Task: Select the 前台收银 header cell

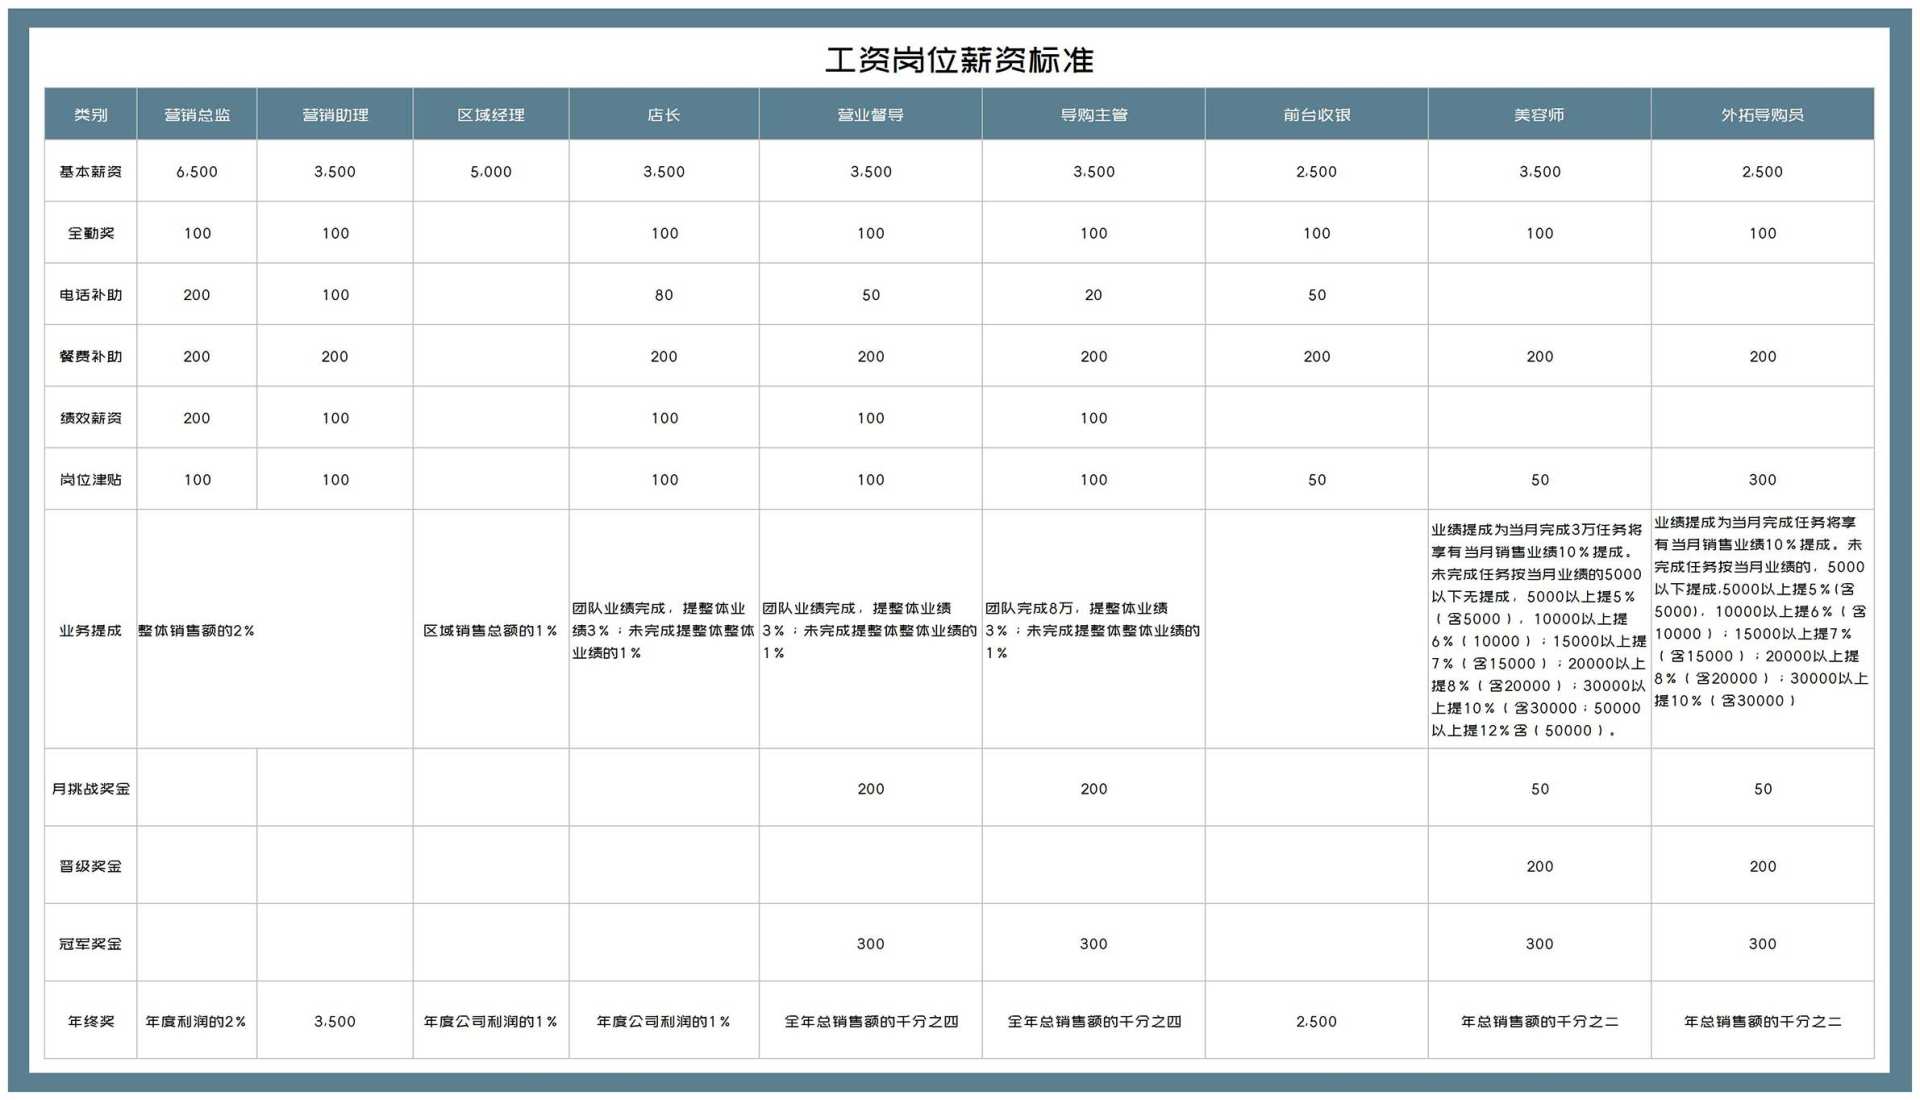Action: (x=1316, y=114)
